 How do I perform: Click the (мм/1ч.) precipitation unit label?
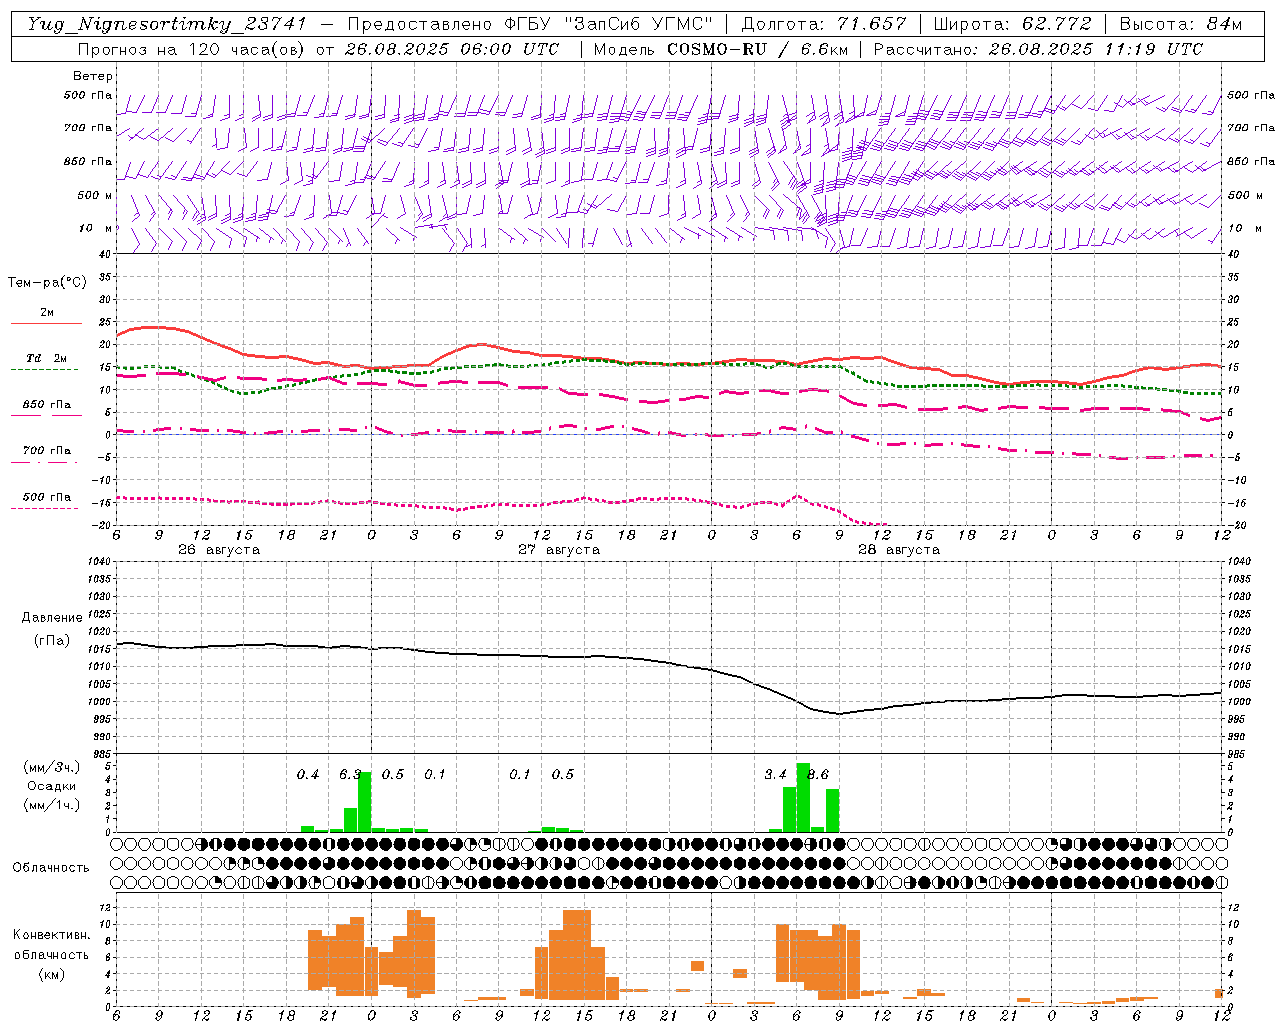click(51, 805)
